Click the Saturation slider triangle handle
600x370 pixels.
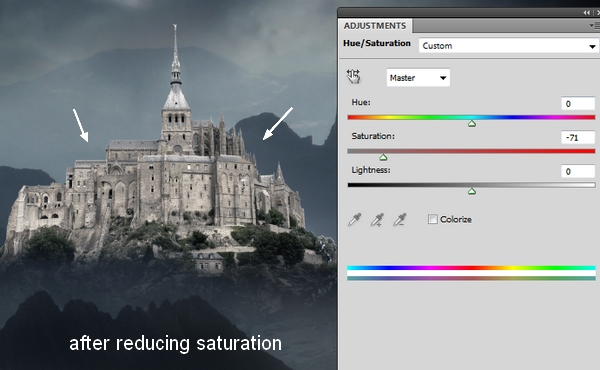[383, 157]
